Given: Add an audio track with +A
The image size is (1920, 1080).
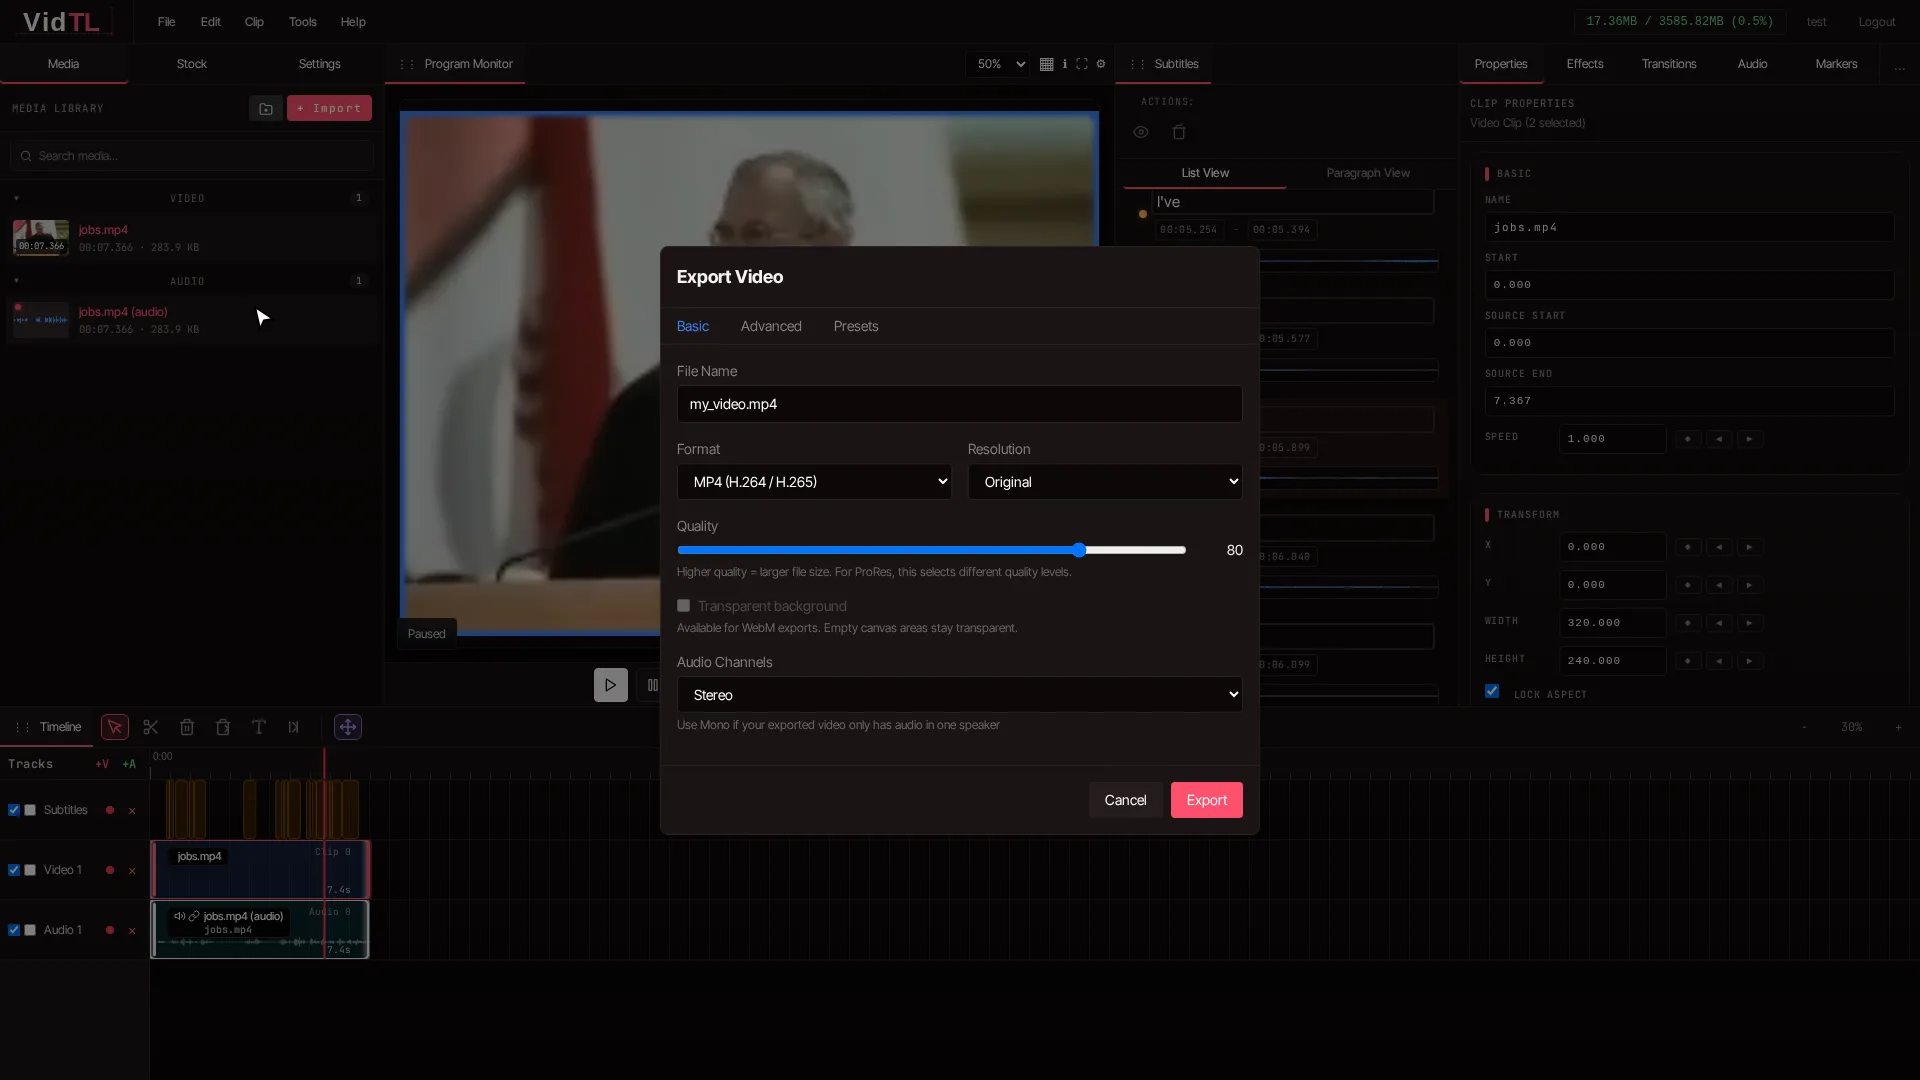Looking at the screenshot, I should pos(129,764).
